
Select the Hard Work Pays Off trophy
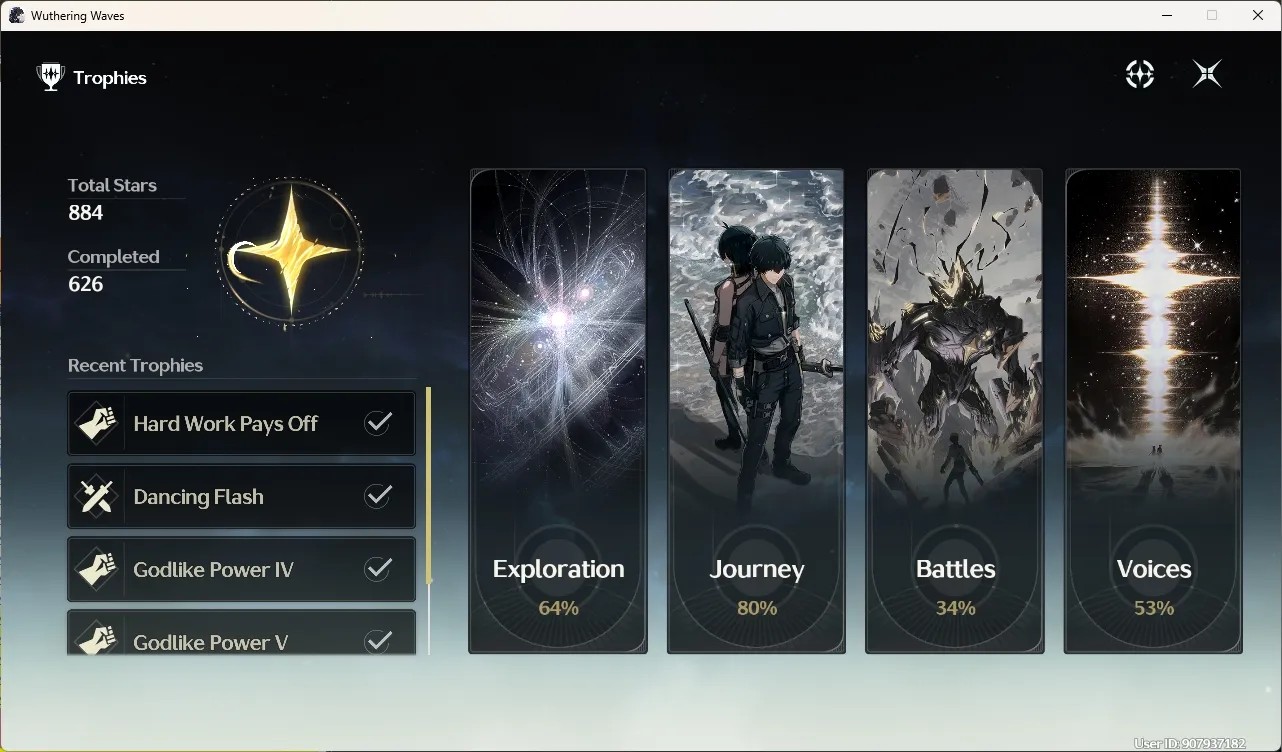pos(241,424)
